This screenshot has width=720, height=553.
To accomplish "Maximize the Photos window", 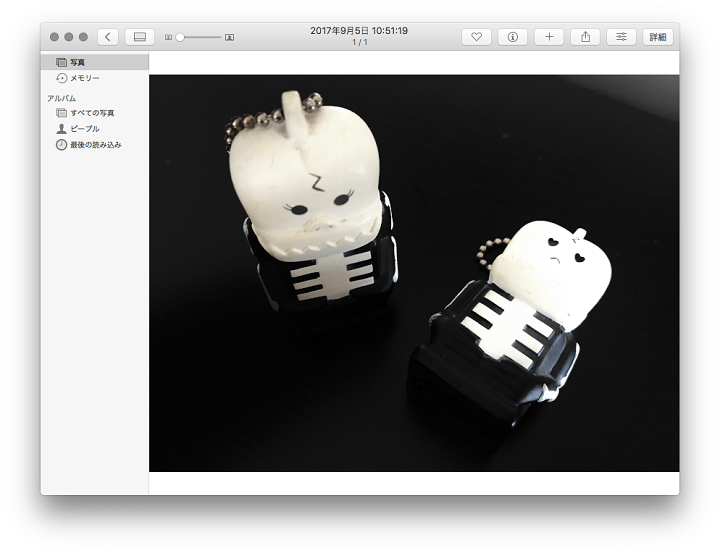I will (x=83, y=37).
